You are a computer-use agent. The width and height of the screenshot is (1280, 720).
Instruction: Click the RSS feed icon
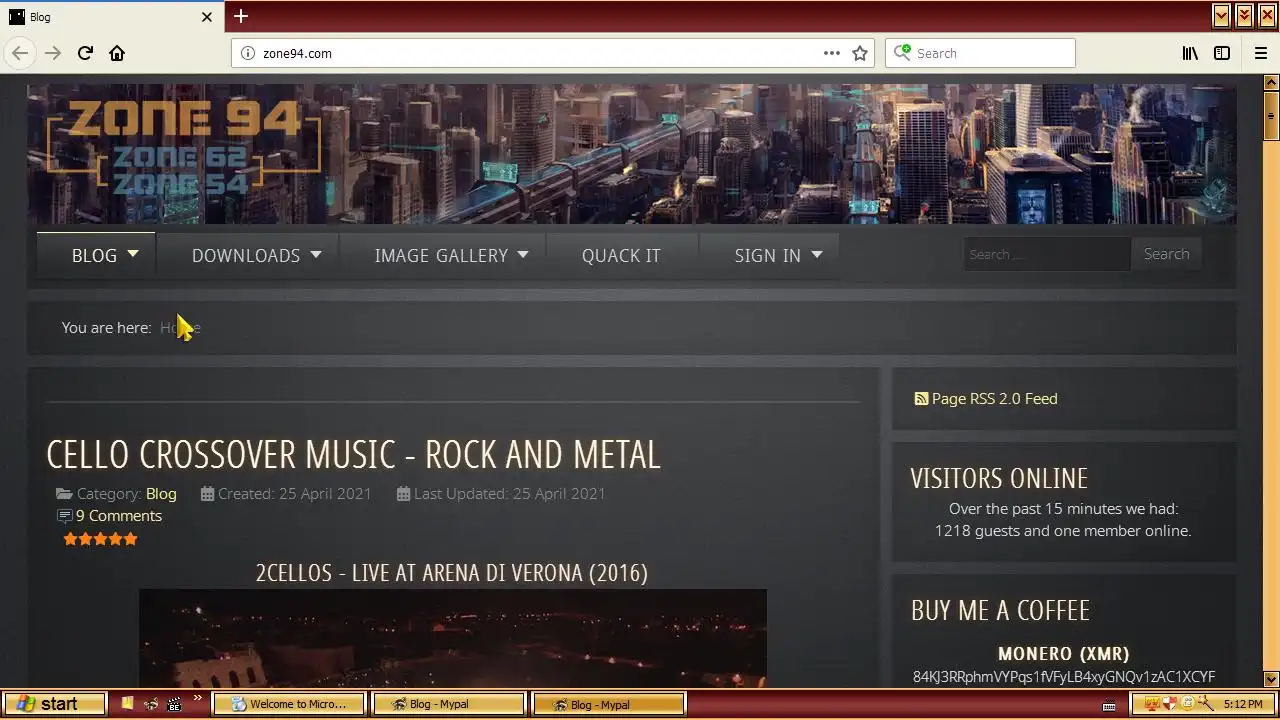pyautogui.click(x=921, y=398)
